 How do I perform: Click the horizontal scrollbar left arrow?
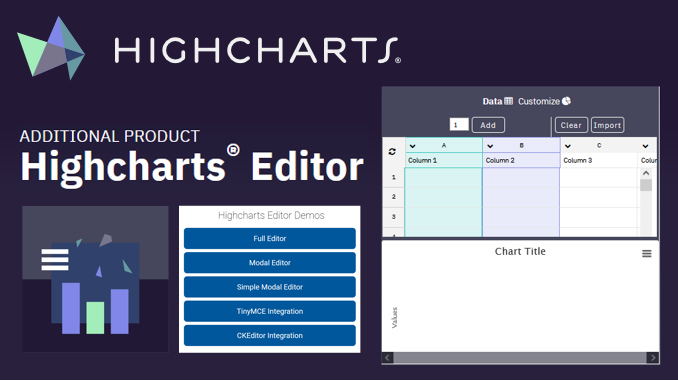coord(387,358)
